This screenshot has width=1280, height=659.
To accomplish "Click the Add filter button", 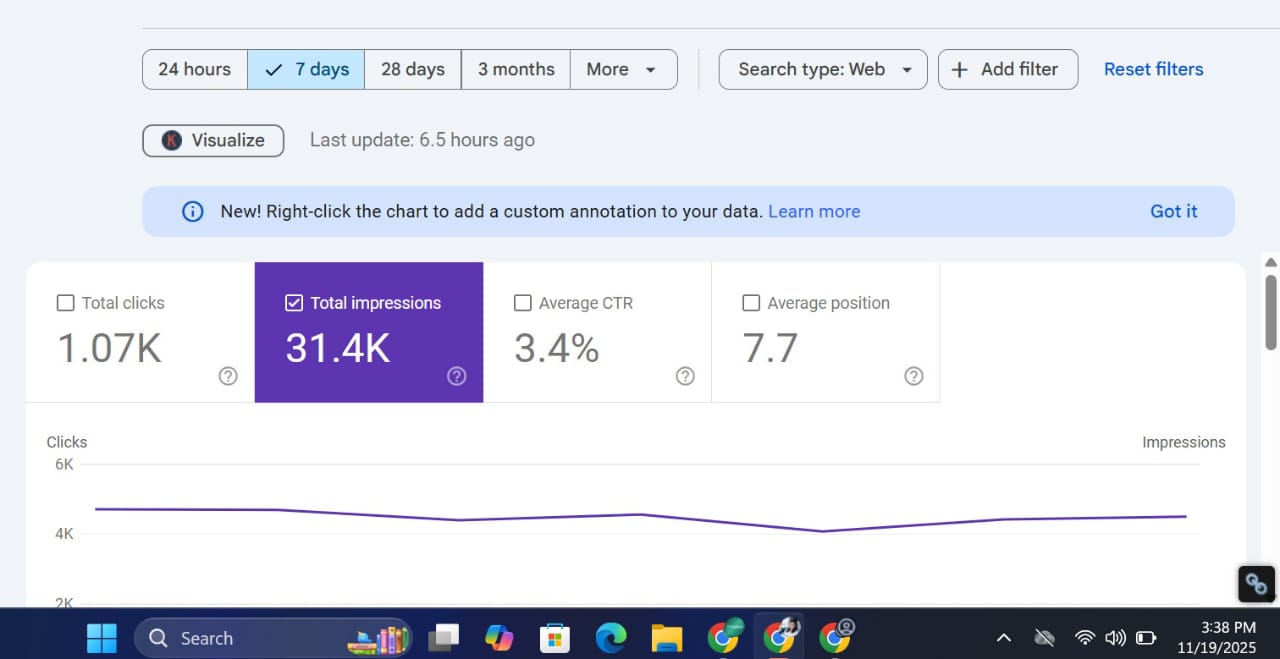I will point(1007,69).
